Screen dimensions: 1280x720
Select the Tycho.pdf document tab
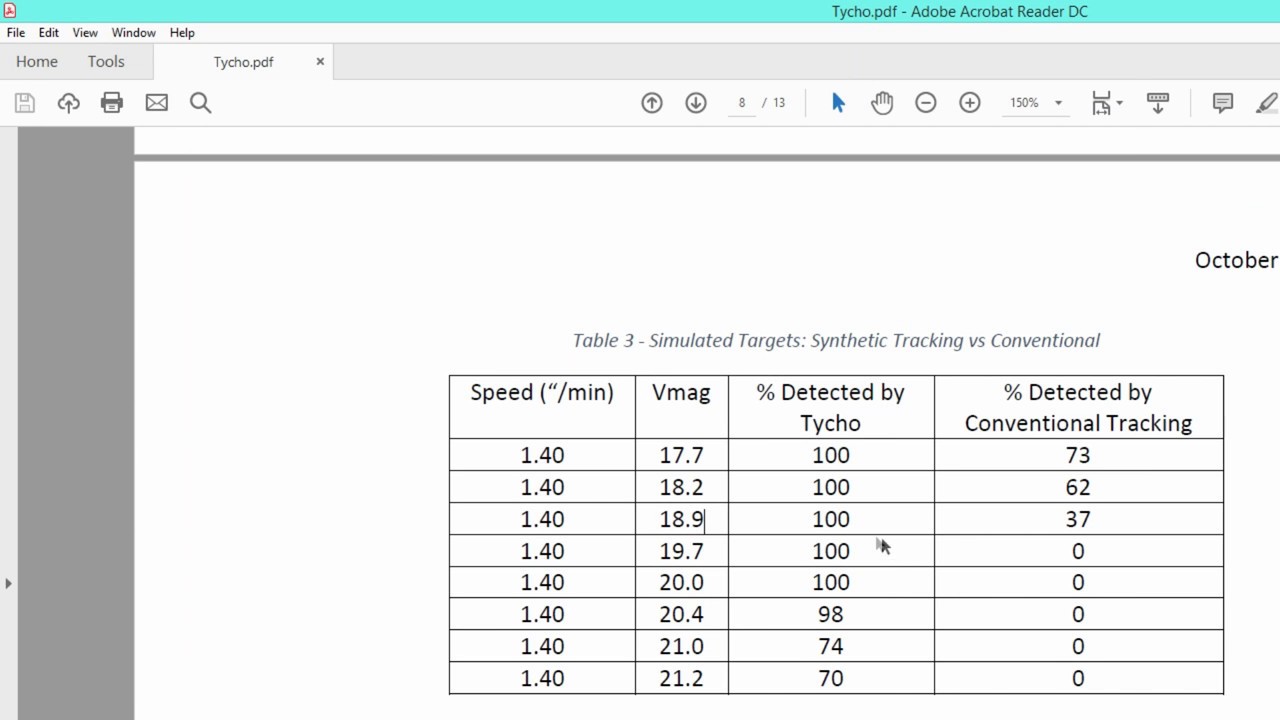coord(243,61)
